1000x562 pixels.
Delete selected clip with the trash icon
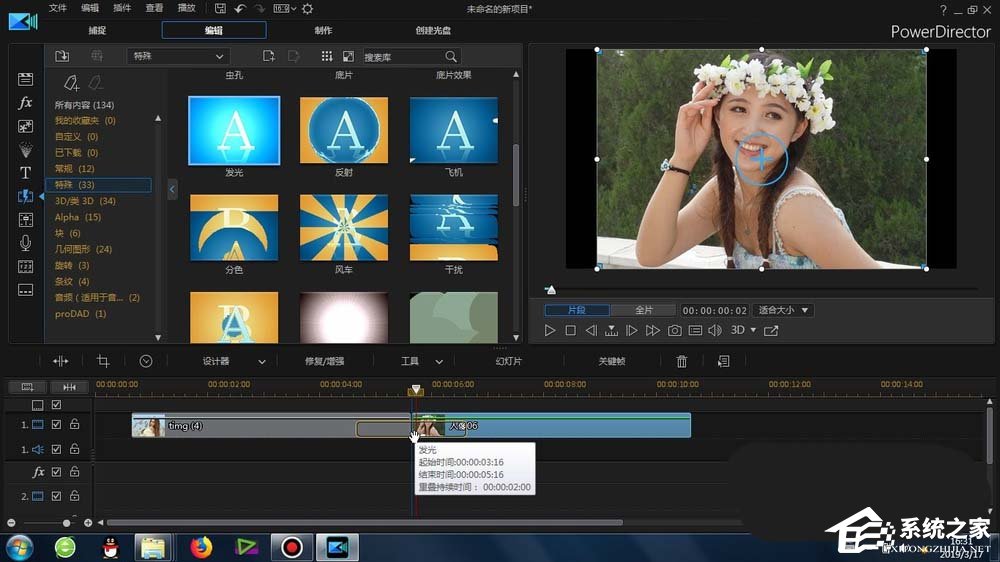coord(682,361)
